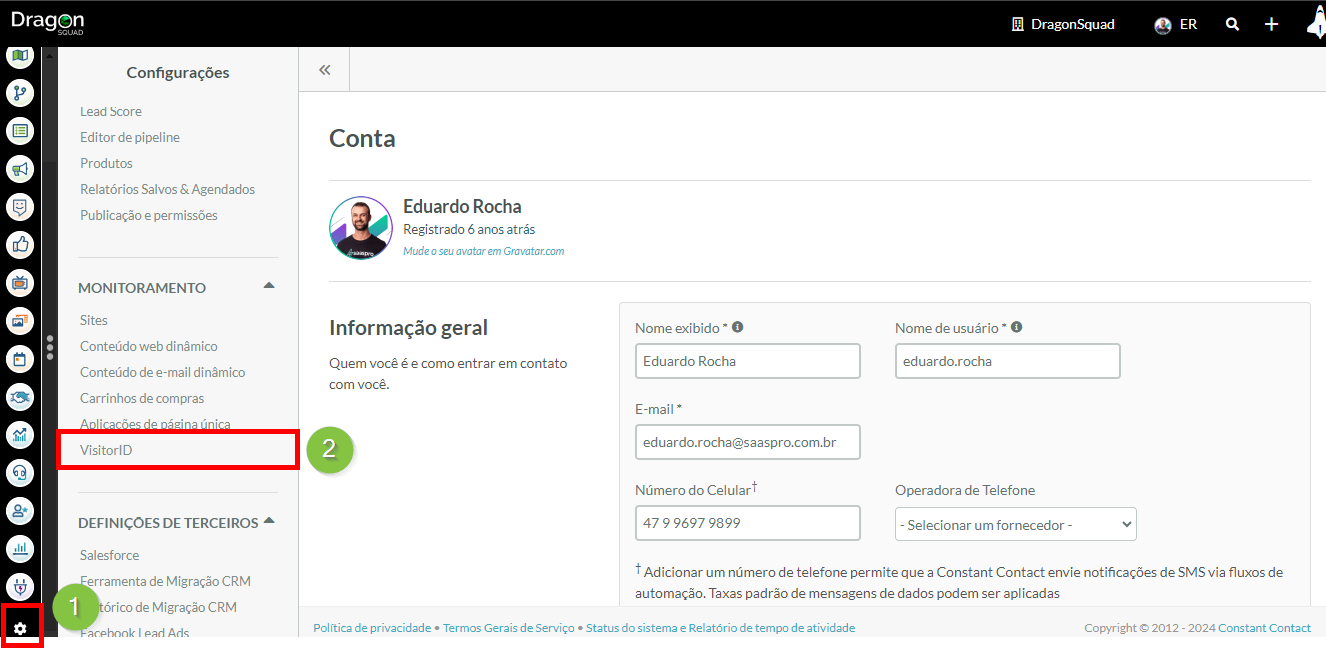1326x648 pixels.
Task: Open Aplicações de página única
Action: click(x=155, y=424)
